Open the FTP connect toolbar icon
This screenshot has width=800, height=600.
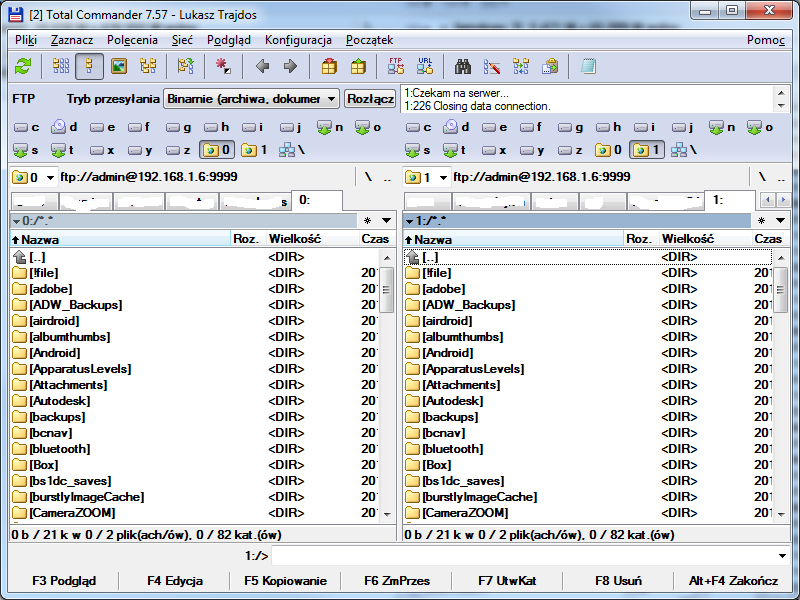pyautogui.click(x=396, y=66)
